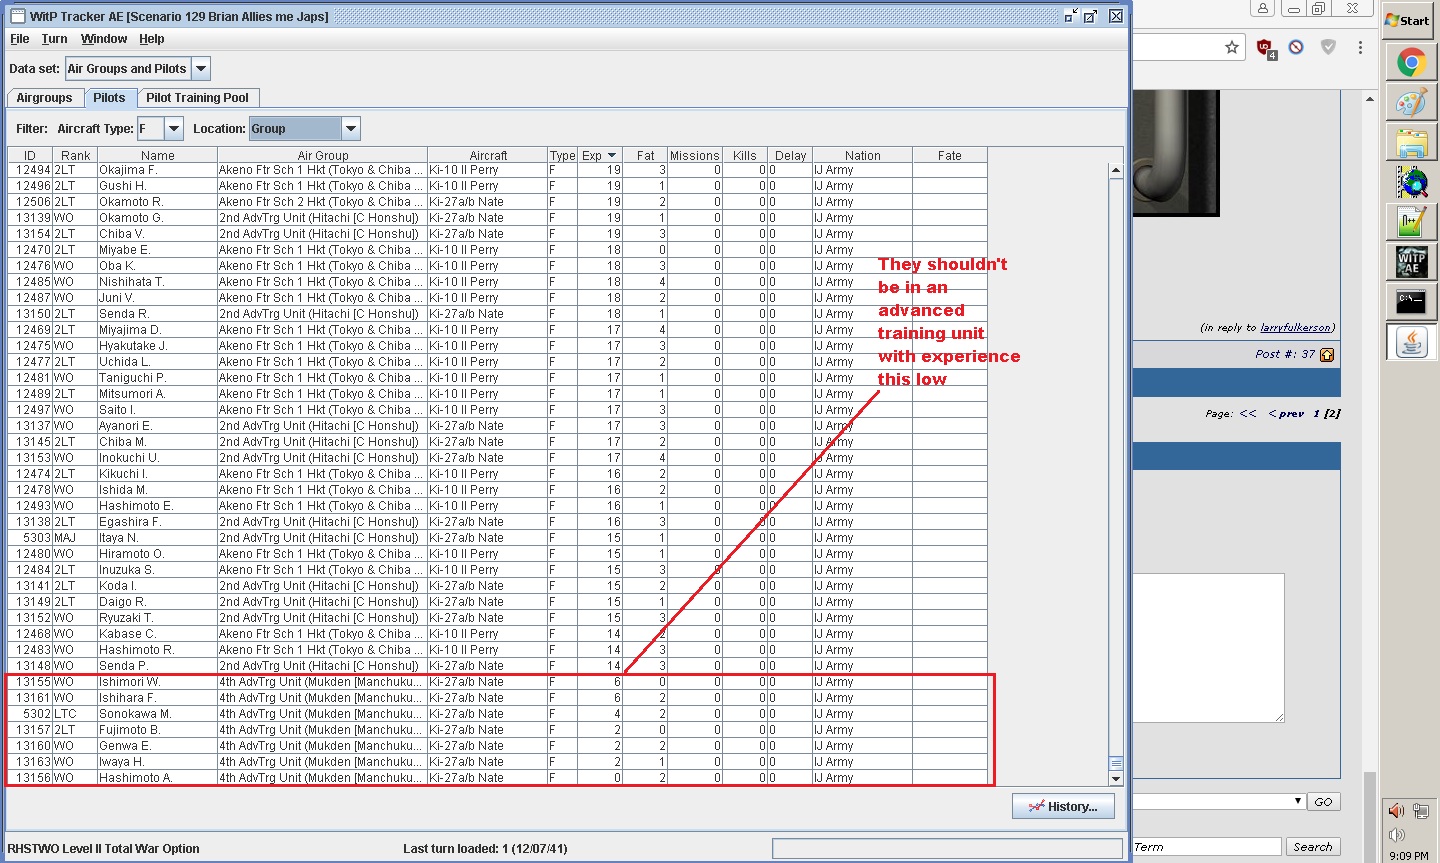This screenshot has width=1440, height=863.
Task: Open the forum jump dropdown beside GO
Action: pyautogui.click(x=1220, y=801)
